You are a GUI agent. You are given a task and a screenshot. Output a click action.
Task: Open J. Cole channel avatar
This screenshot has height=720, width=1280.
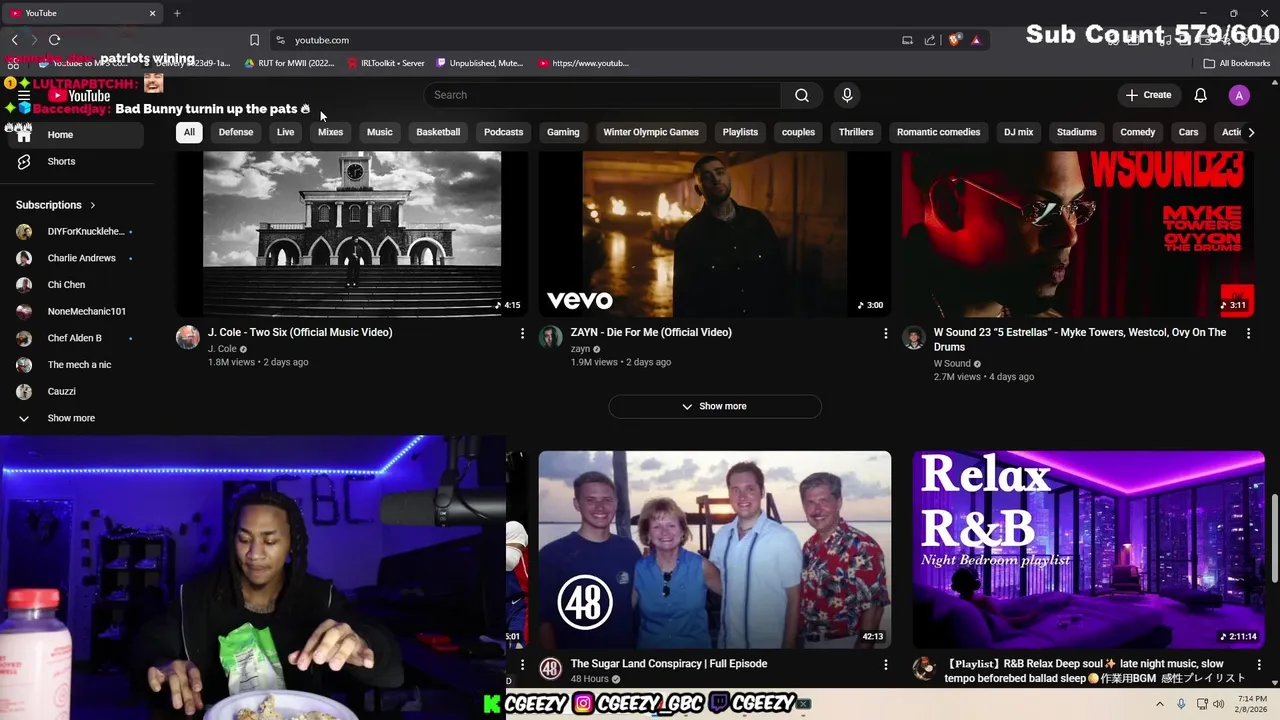pos(188,337)
